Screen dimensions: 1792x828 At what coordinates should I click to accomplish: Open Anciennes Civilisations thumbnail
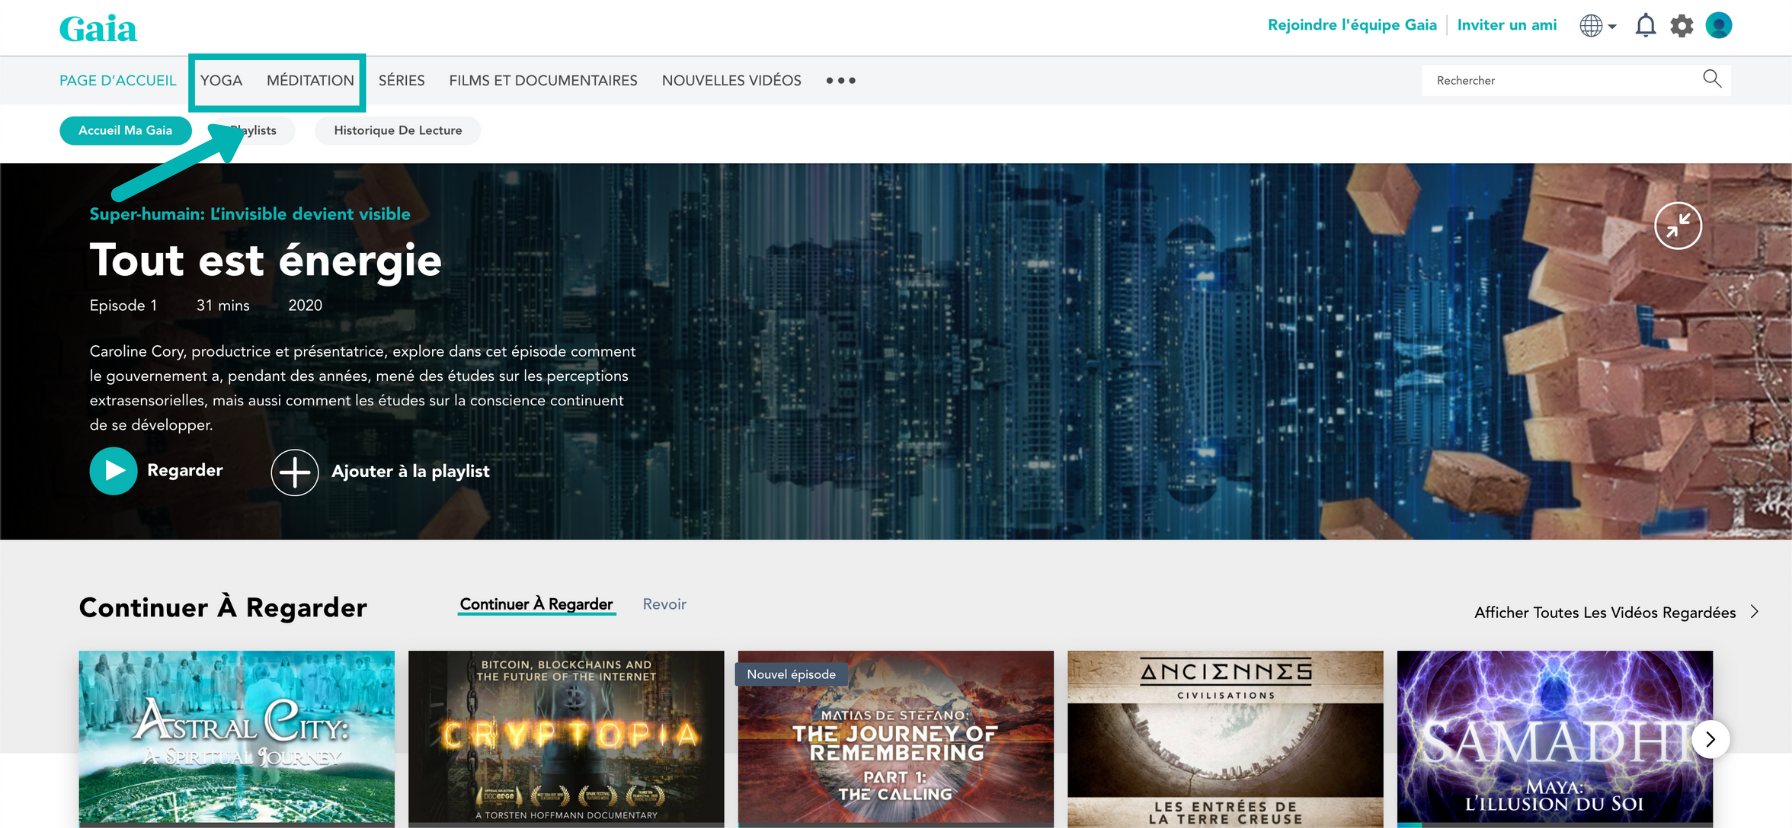click(1225, 739)
